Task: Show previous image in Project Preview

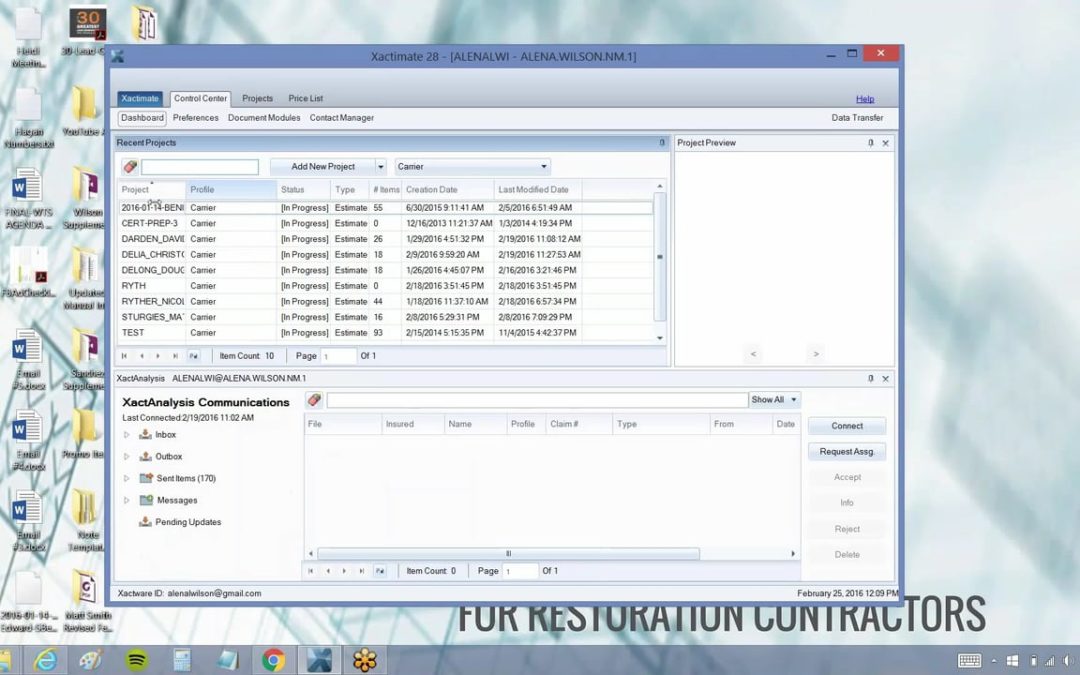Action: click(x=753, y=354)
